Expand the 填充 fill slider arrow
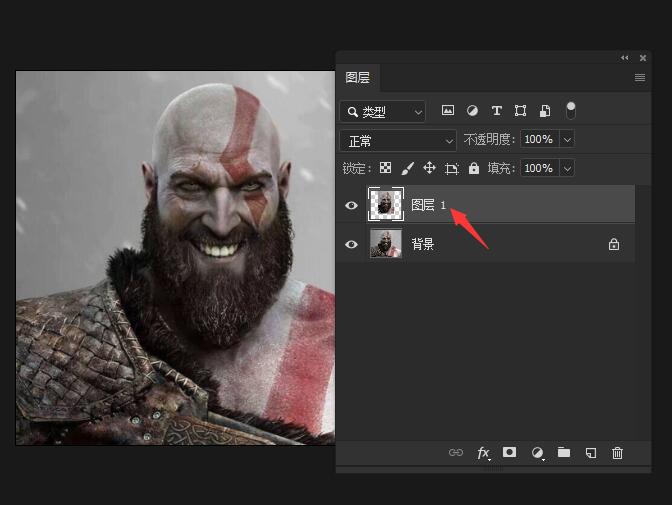The width and height of the screenshot is (672, 505). tap(567, 168)
